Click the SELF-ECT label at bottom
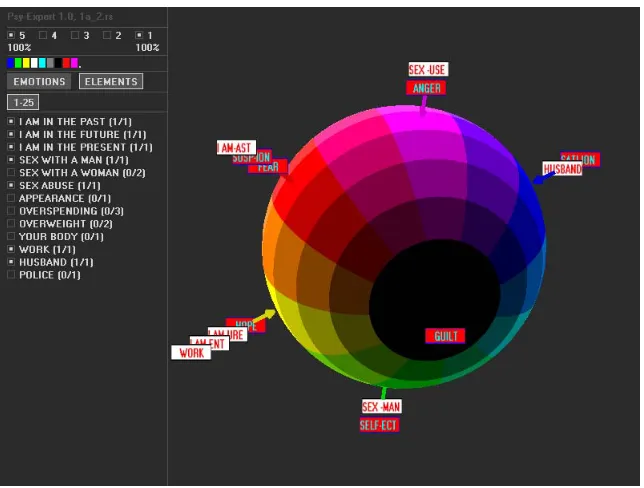Image resolution: width=644 pixels, height=488 pixels. click(379, 425)
